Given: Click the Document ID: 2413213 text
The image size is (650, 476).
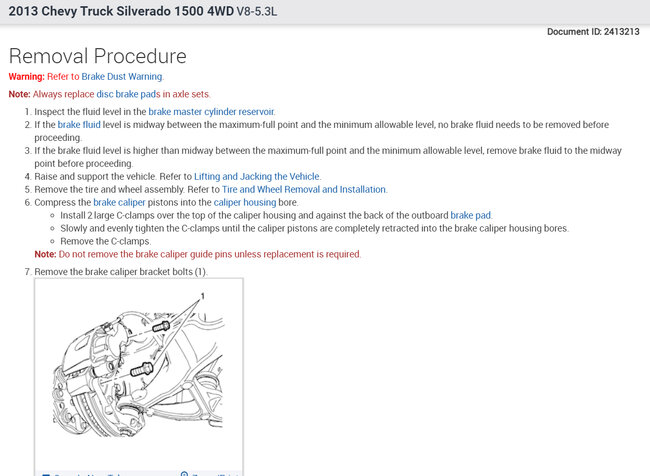Looking at the screenshot, I should pos(593,32).
